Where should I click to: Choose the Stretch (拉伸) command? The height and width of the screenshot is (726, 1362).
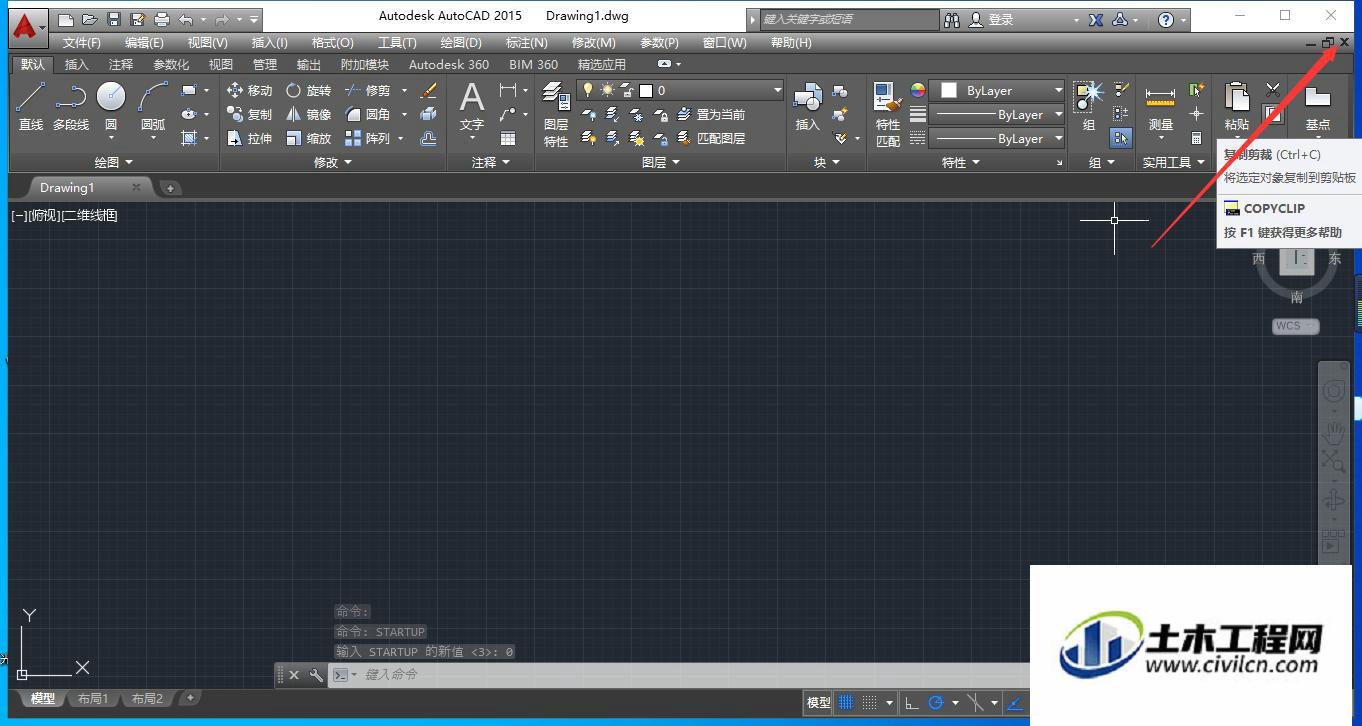tap(249, 138)
